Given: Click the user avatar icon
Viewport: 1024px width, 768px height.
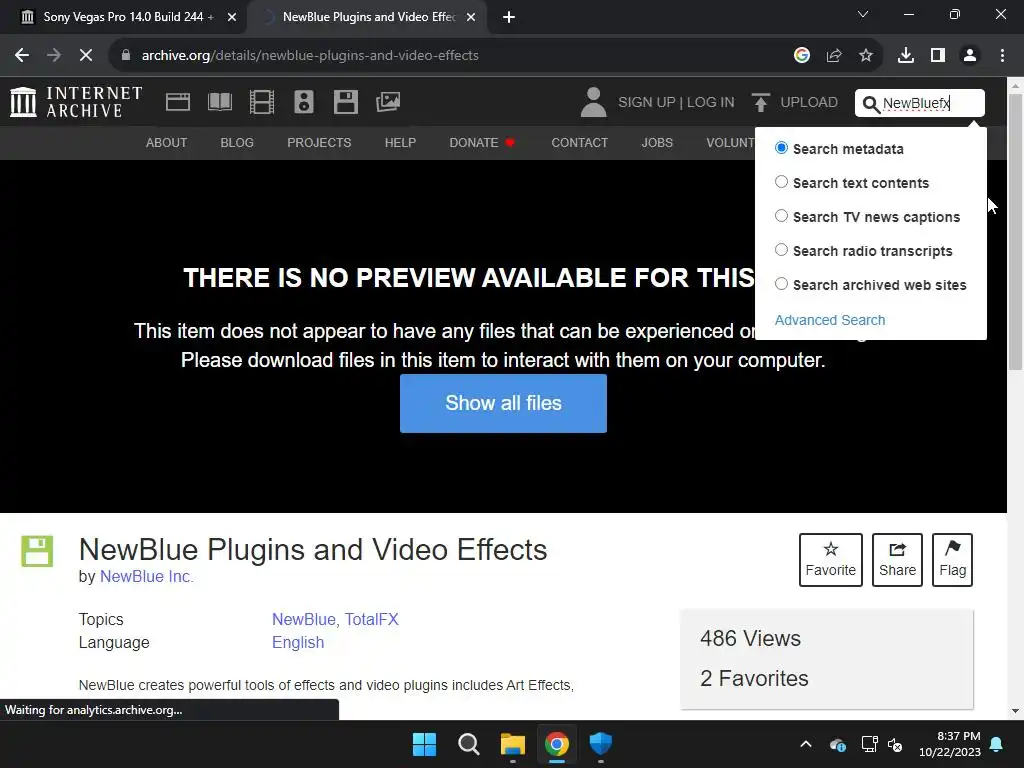Looking at the screenshot, I should click(x=593, y=102).
